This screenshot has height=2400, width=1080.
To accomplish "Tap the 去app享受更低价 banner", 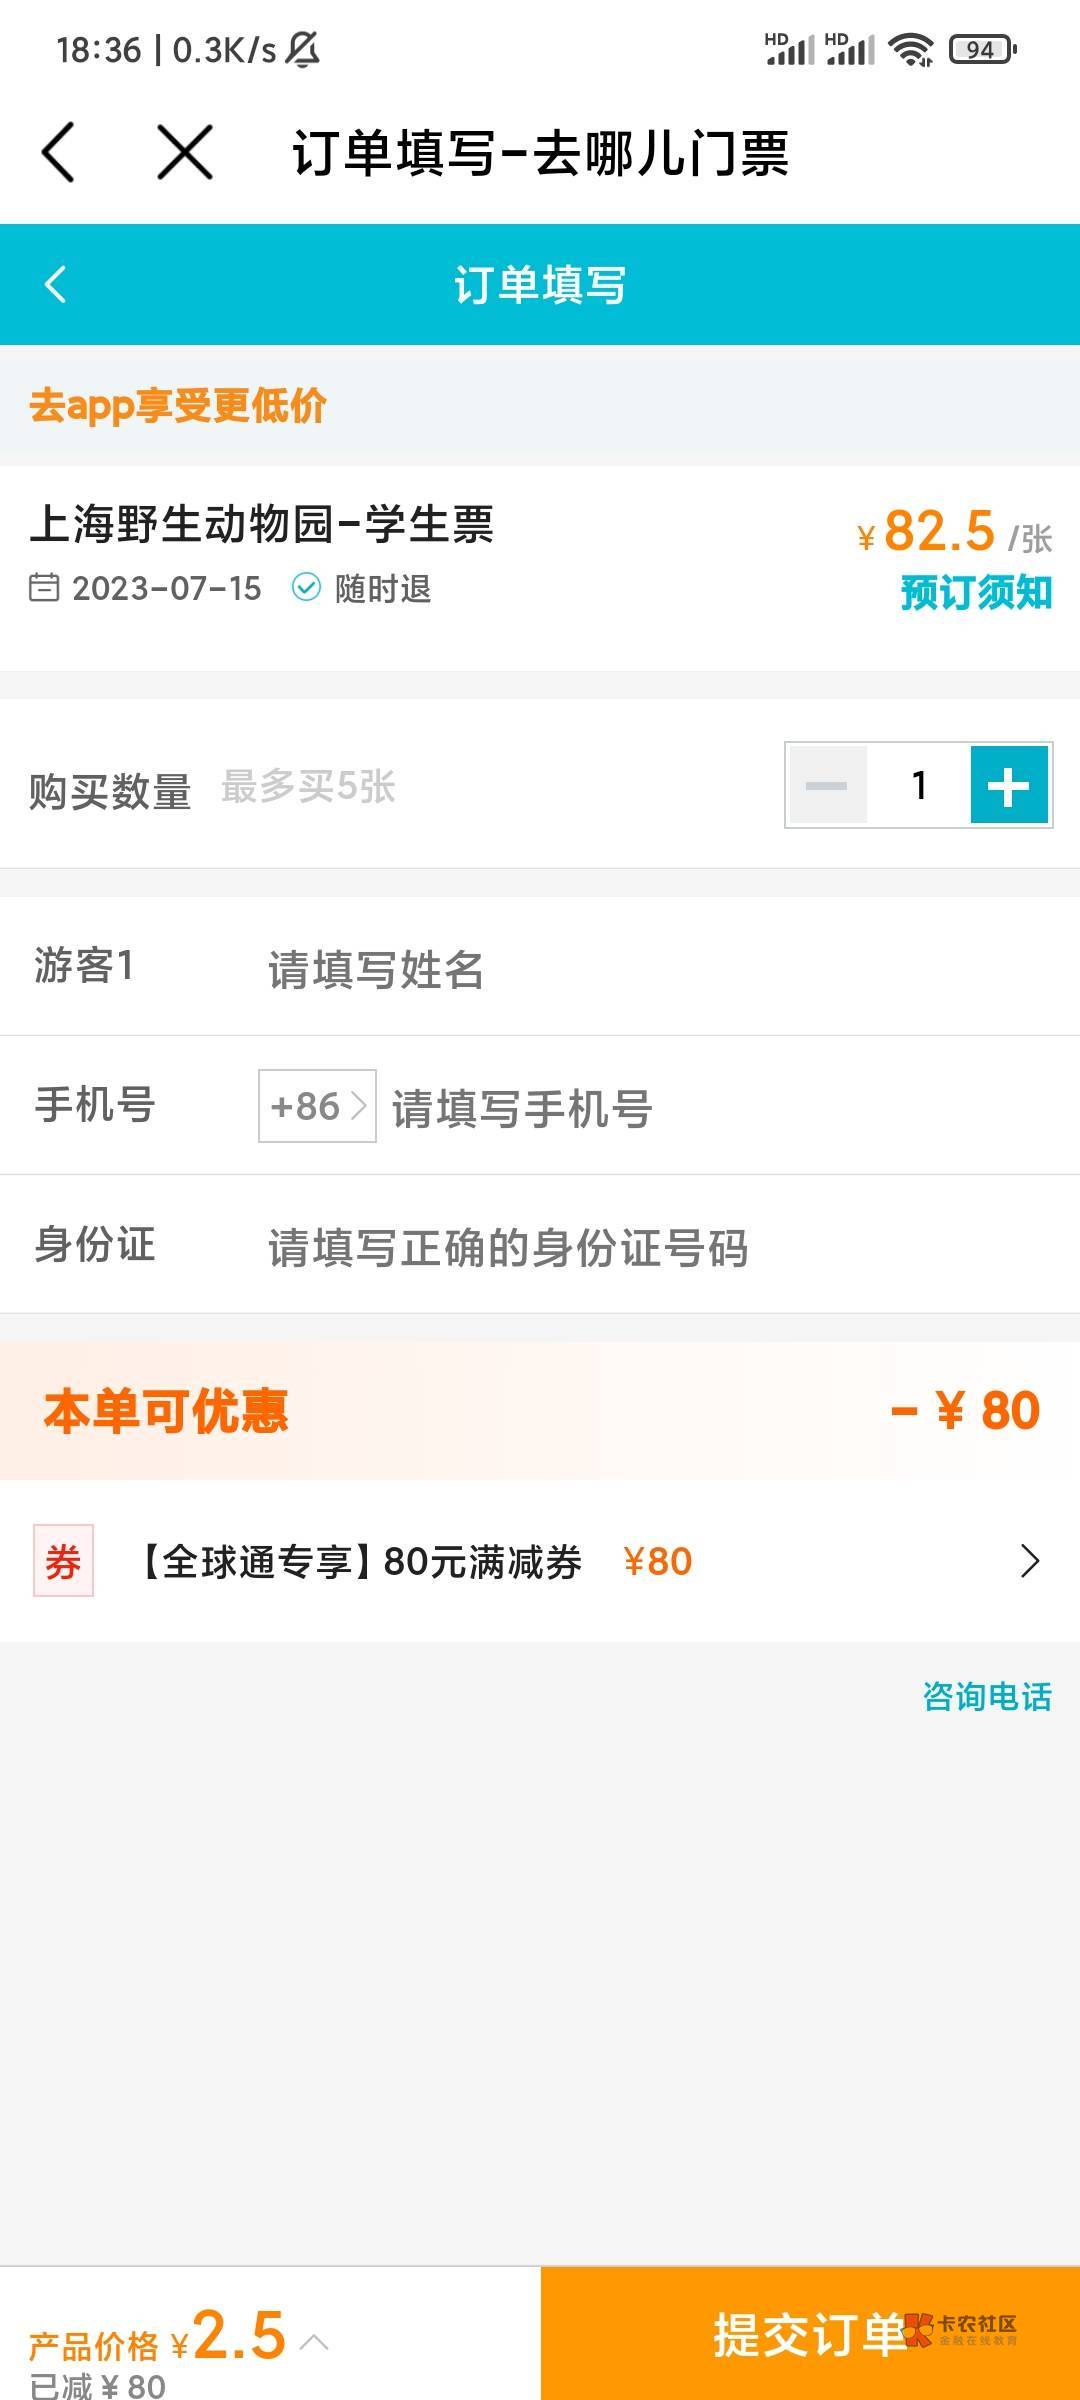I will coord(178,406).
